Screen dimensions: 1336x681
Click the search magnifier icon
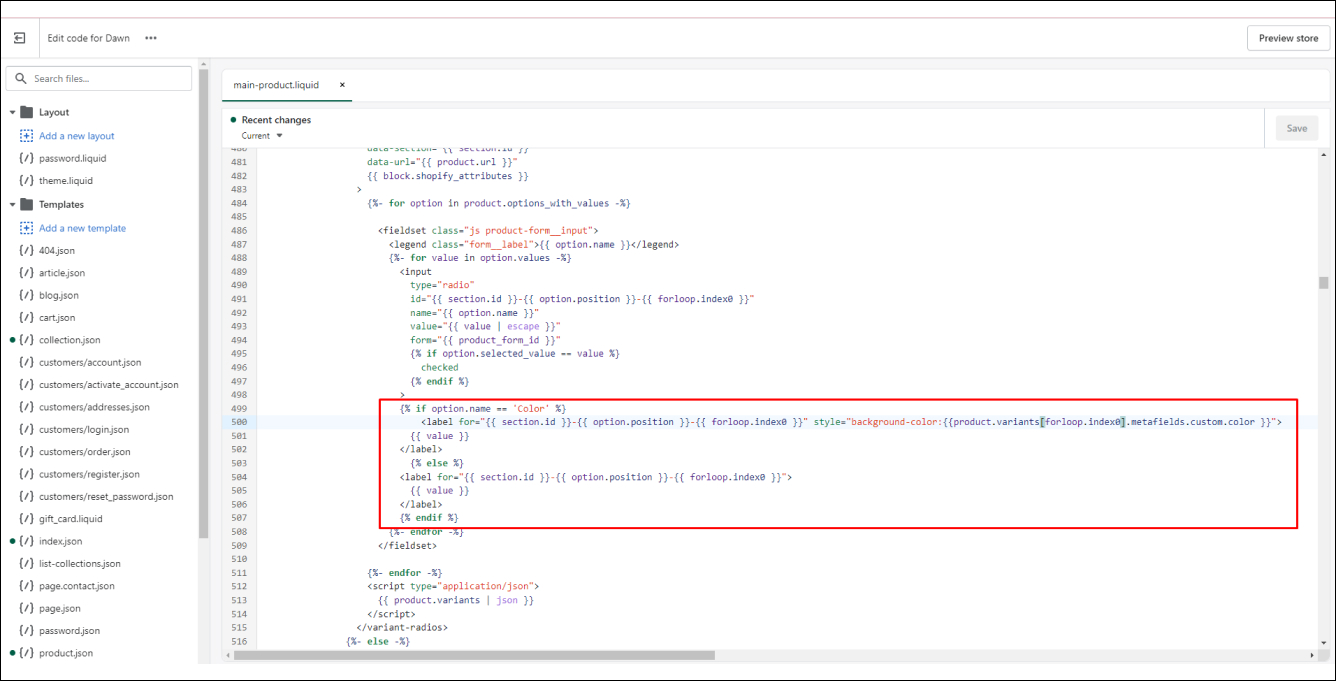click(22, 79)
